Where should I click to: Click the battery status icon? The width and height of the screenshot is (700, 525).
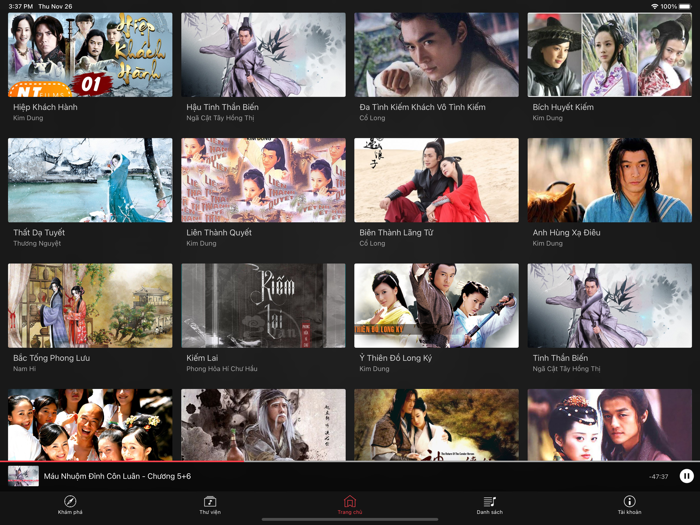[685, 6]
